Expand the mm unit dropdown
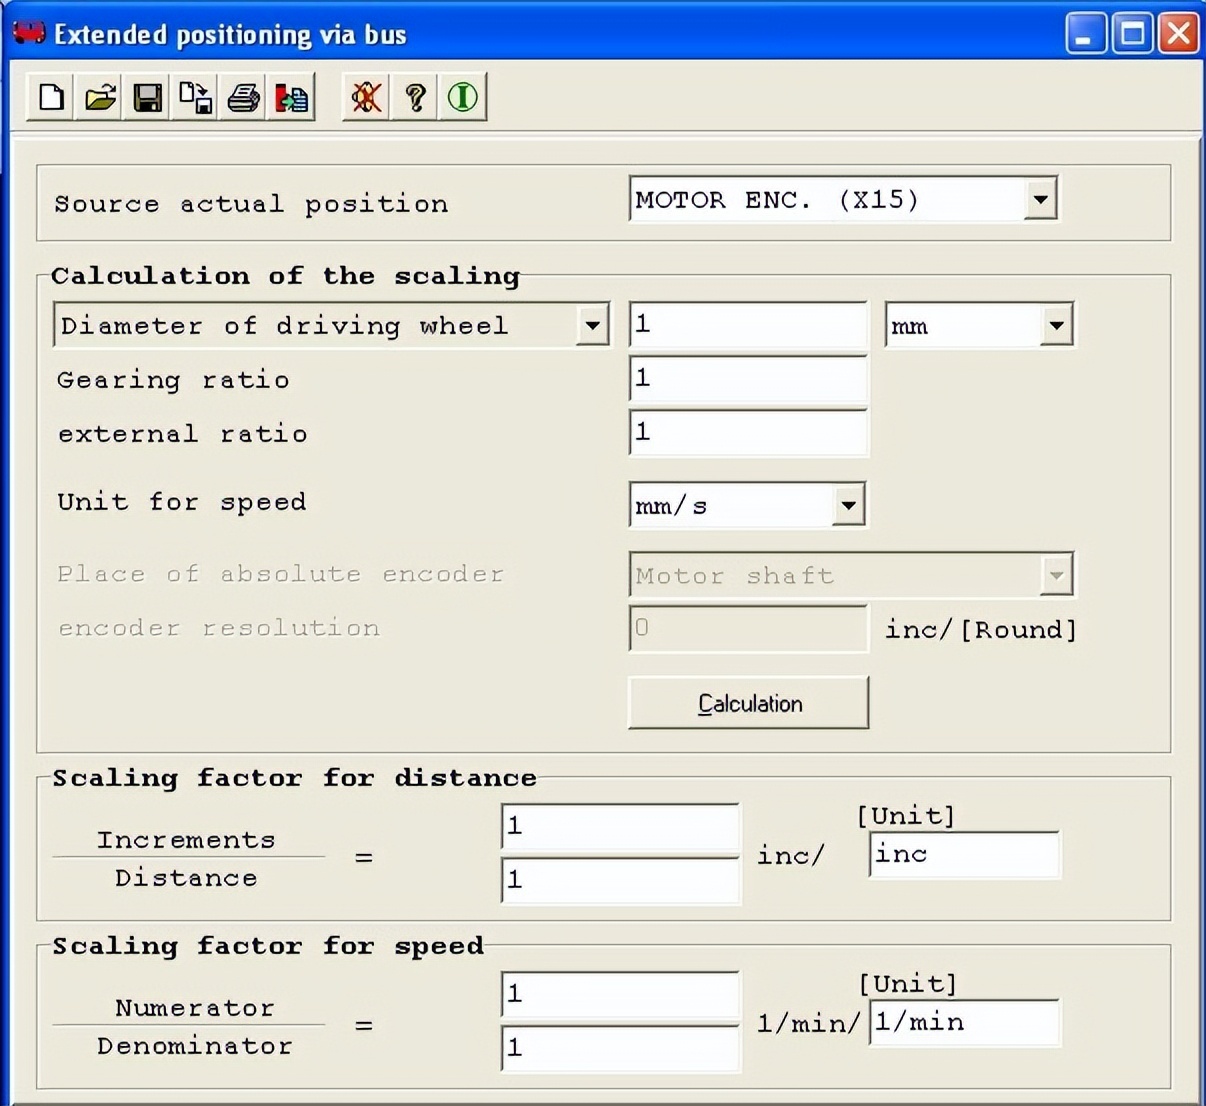 pyautogui.click(x=1056, y=326)
